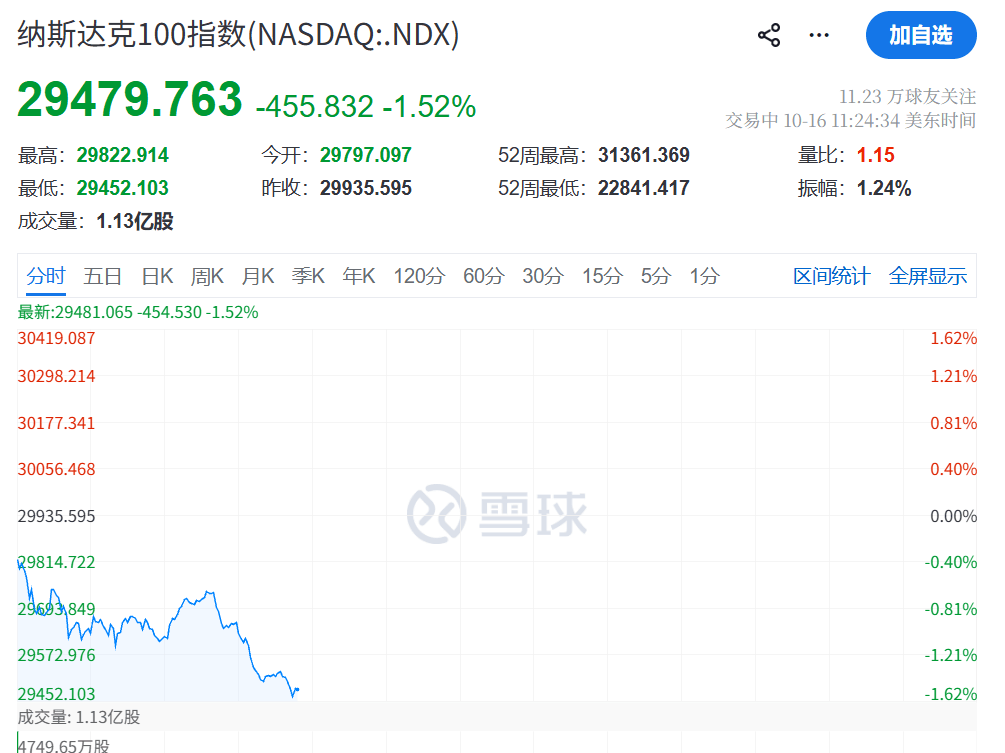Screen dimensions: 1005x753
Task: Click the change value -455.832 -1.52%
Action: (365, 106)
